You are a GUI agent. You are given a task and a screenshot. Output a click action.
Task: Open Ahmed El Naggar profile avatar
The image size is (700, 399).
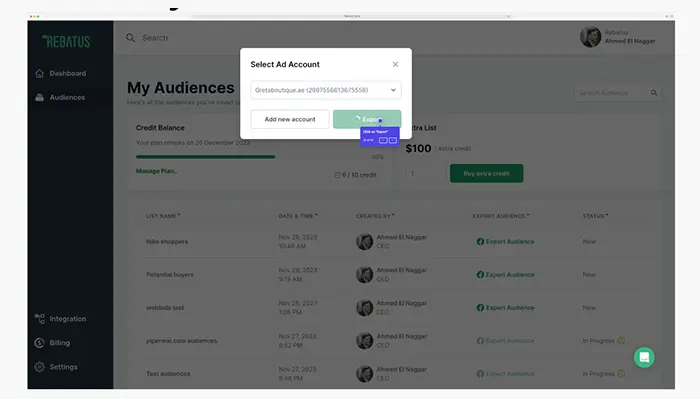tap(590, 37)
